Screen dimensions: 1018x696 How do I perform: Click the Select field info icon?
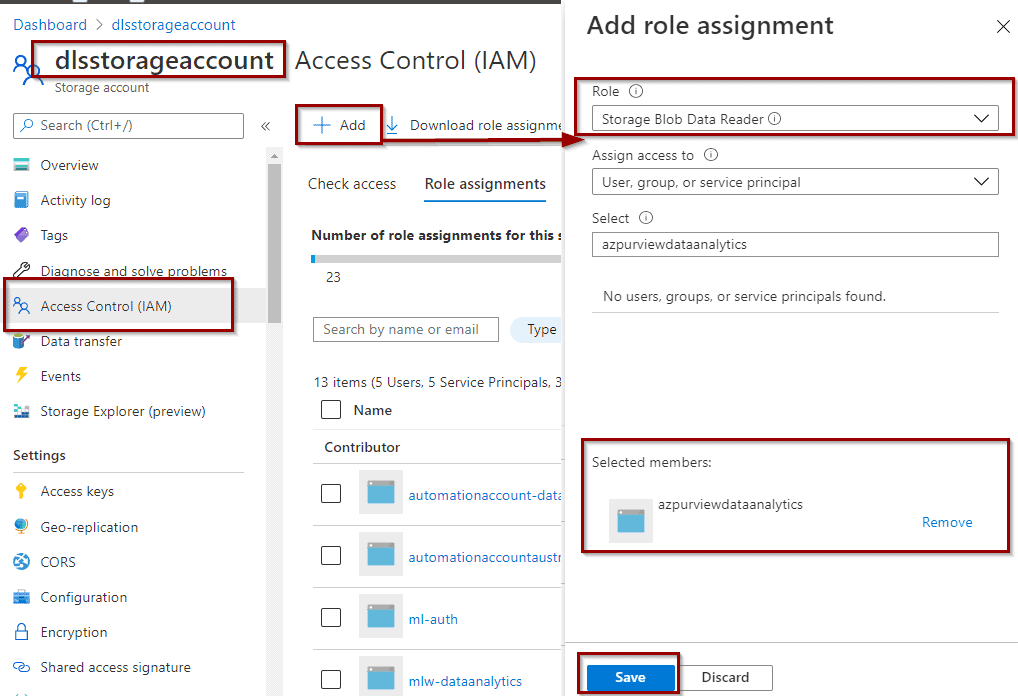[x=646, y=218]
